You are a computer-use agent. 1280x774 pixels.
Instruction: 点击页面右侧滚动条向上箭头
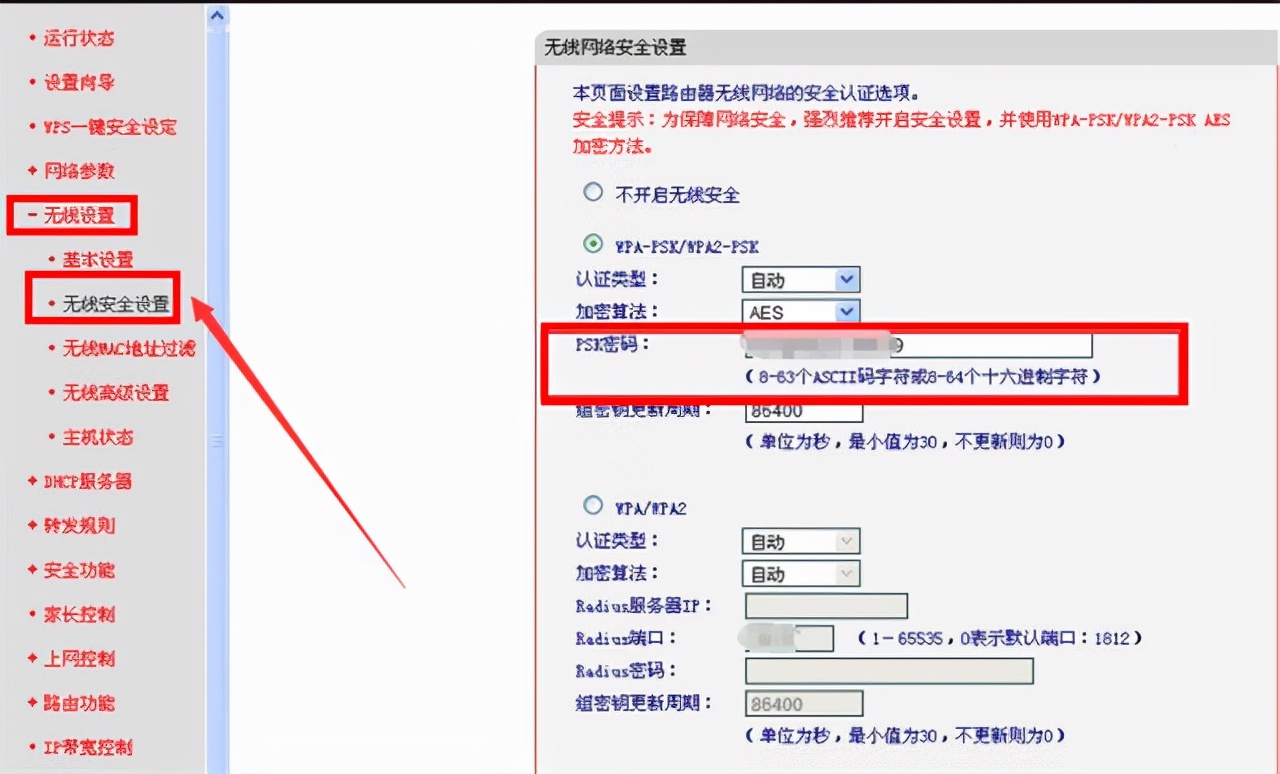216,15
